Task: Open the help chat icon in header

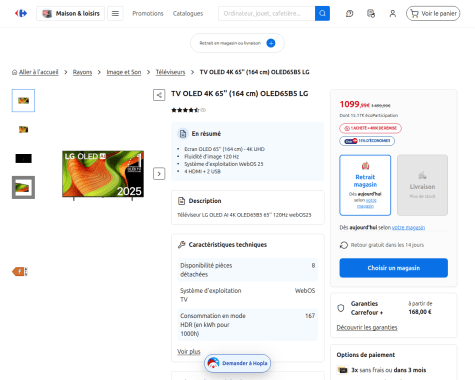Action: 349,13
